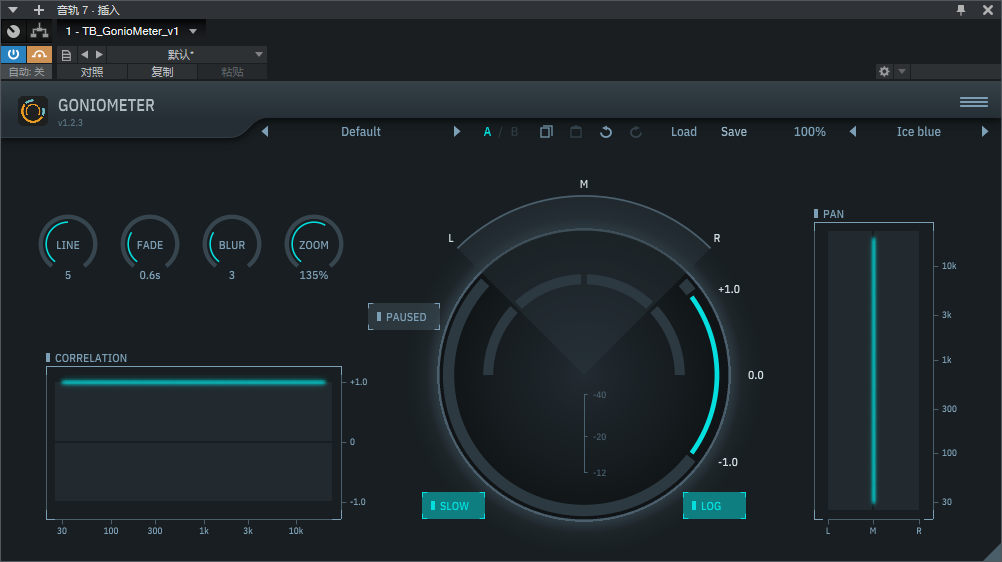Turn off the LOG scale toggle
Image resolution: width=1002 pixels, height=562 pixels.
(714, 506)
